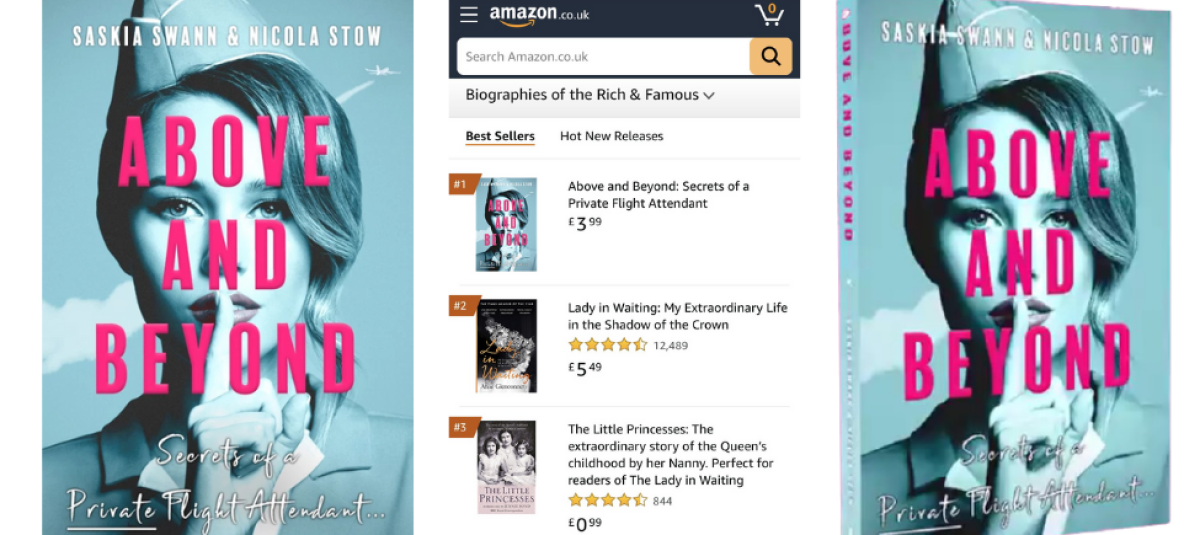Click The Little Princesses star rating
1200x535 pixels.
[x=607, y=500]
